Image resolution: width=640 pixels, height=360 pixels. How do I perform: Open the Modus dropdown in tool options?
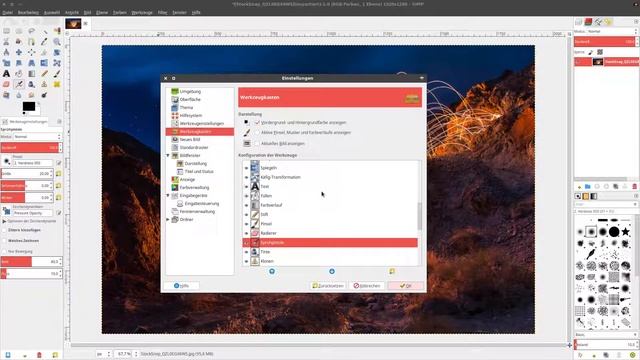[37, 137]
